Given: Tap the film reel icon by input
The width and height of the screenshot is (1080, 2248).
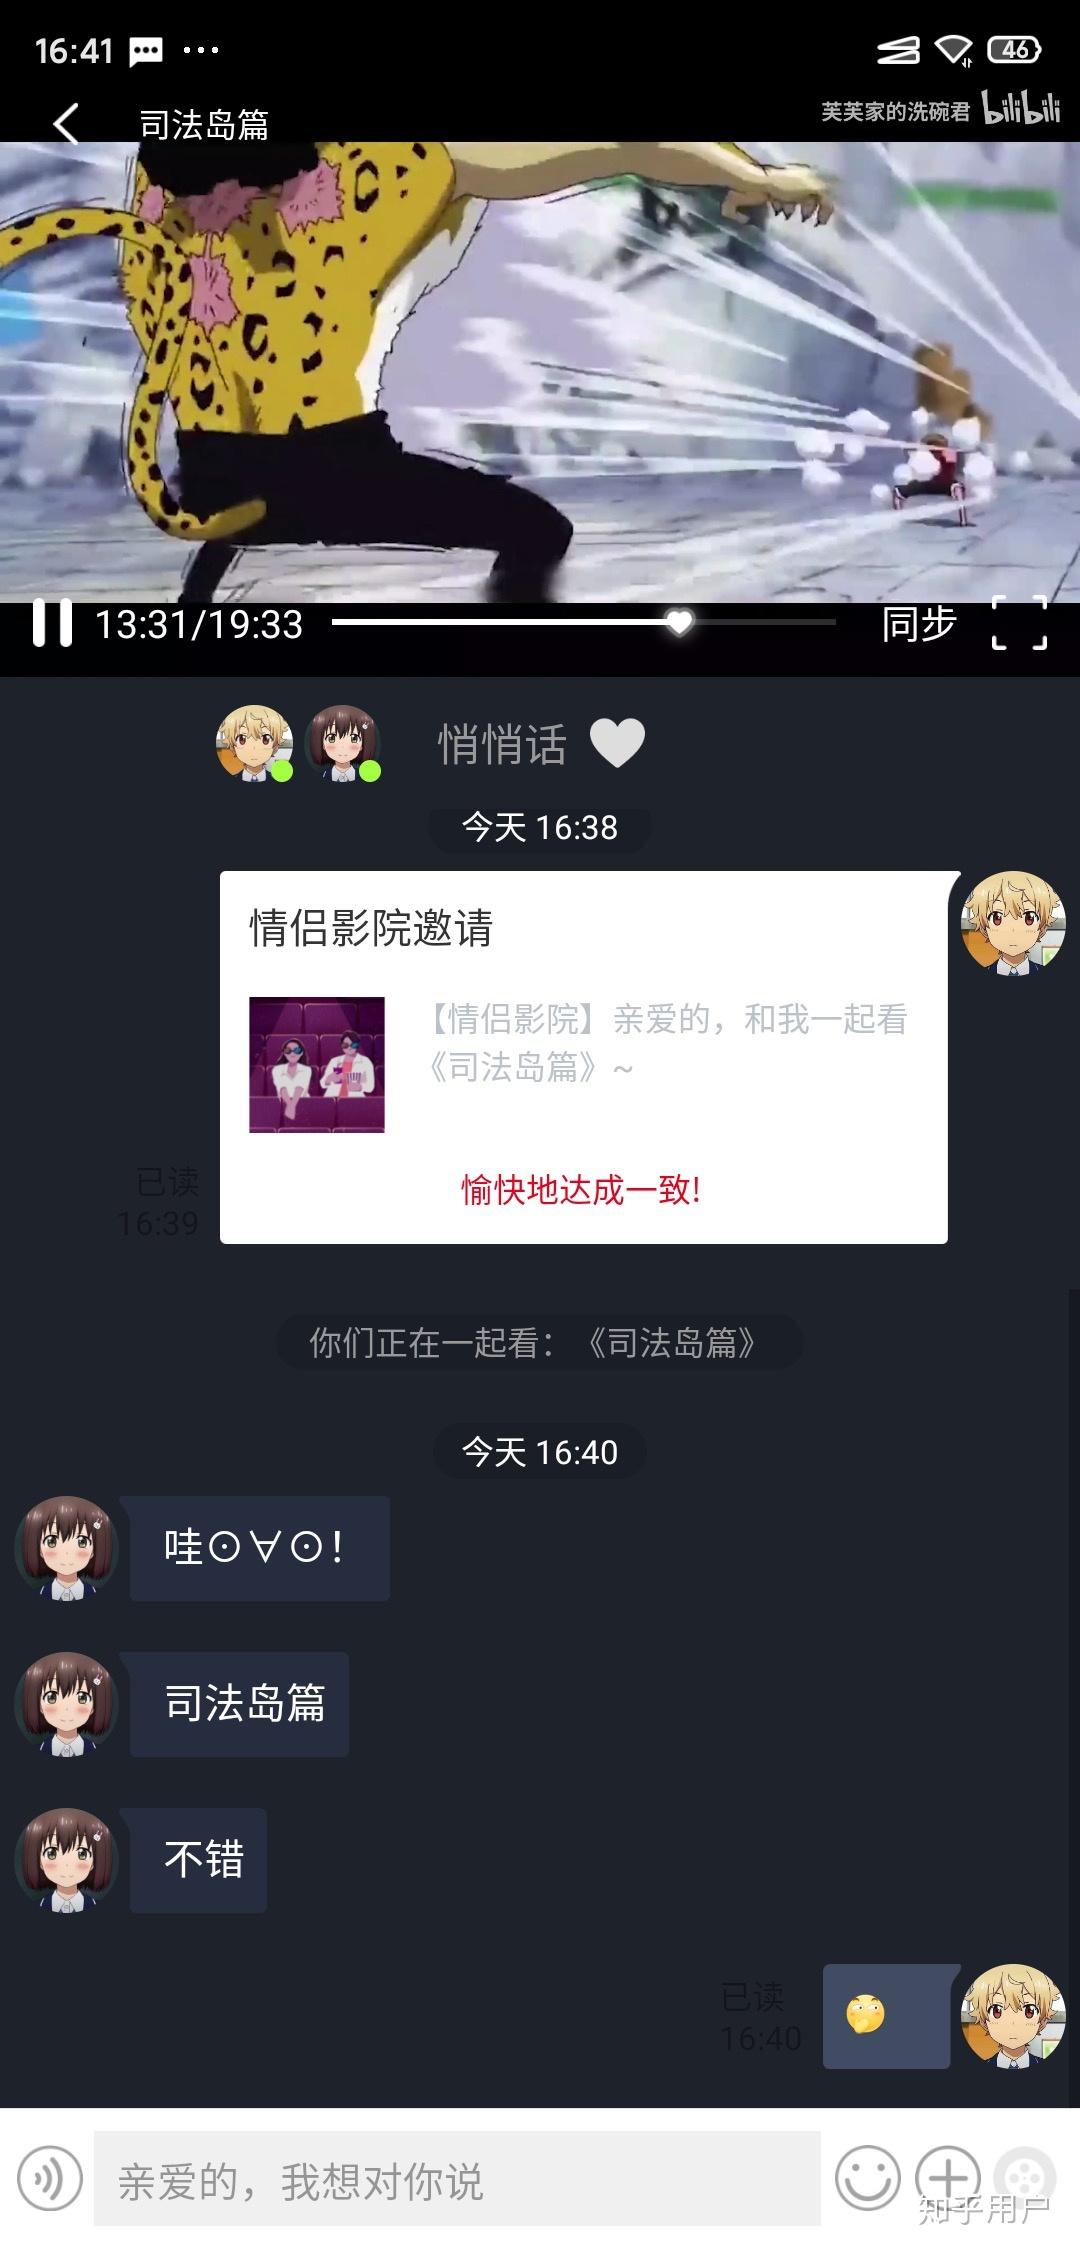Looking at the screenshot, I should pyautogui.click(x=1025, y=2178).
